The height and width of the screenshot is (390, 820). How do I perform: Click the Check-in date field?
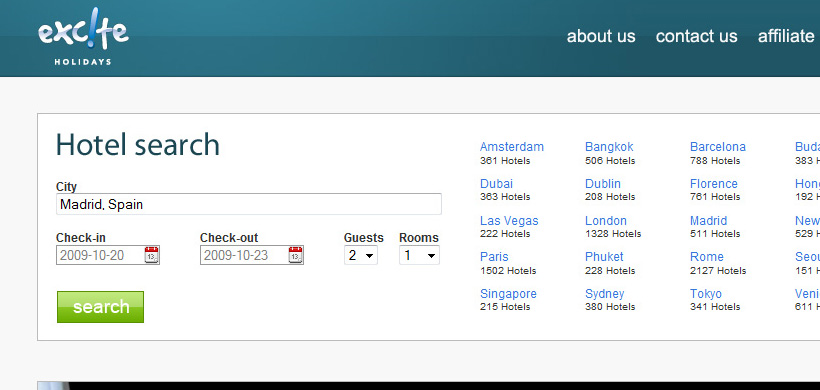pyautogui.click(x=108, y=255)
